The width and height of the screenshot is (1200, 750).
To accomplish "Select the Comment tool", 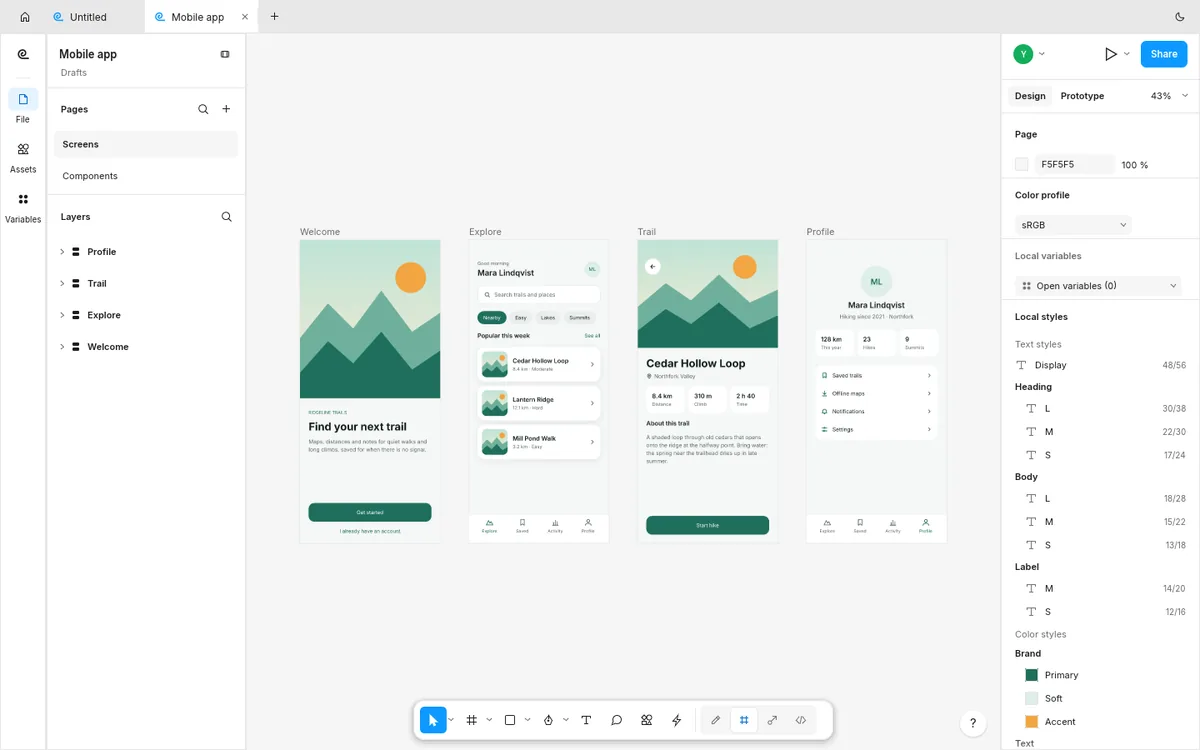I will coord(617,720).
